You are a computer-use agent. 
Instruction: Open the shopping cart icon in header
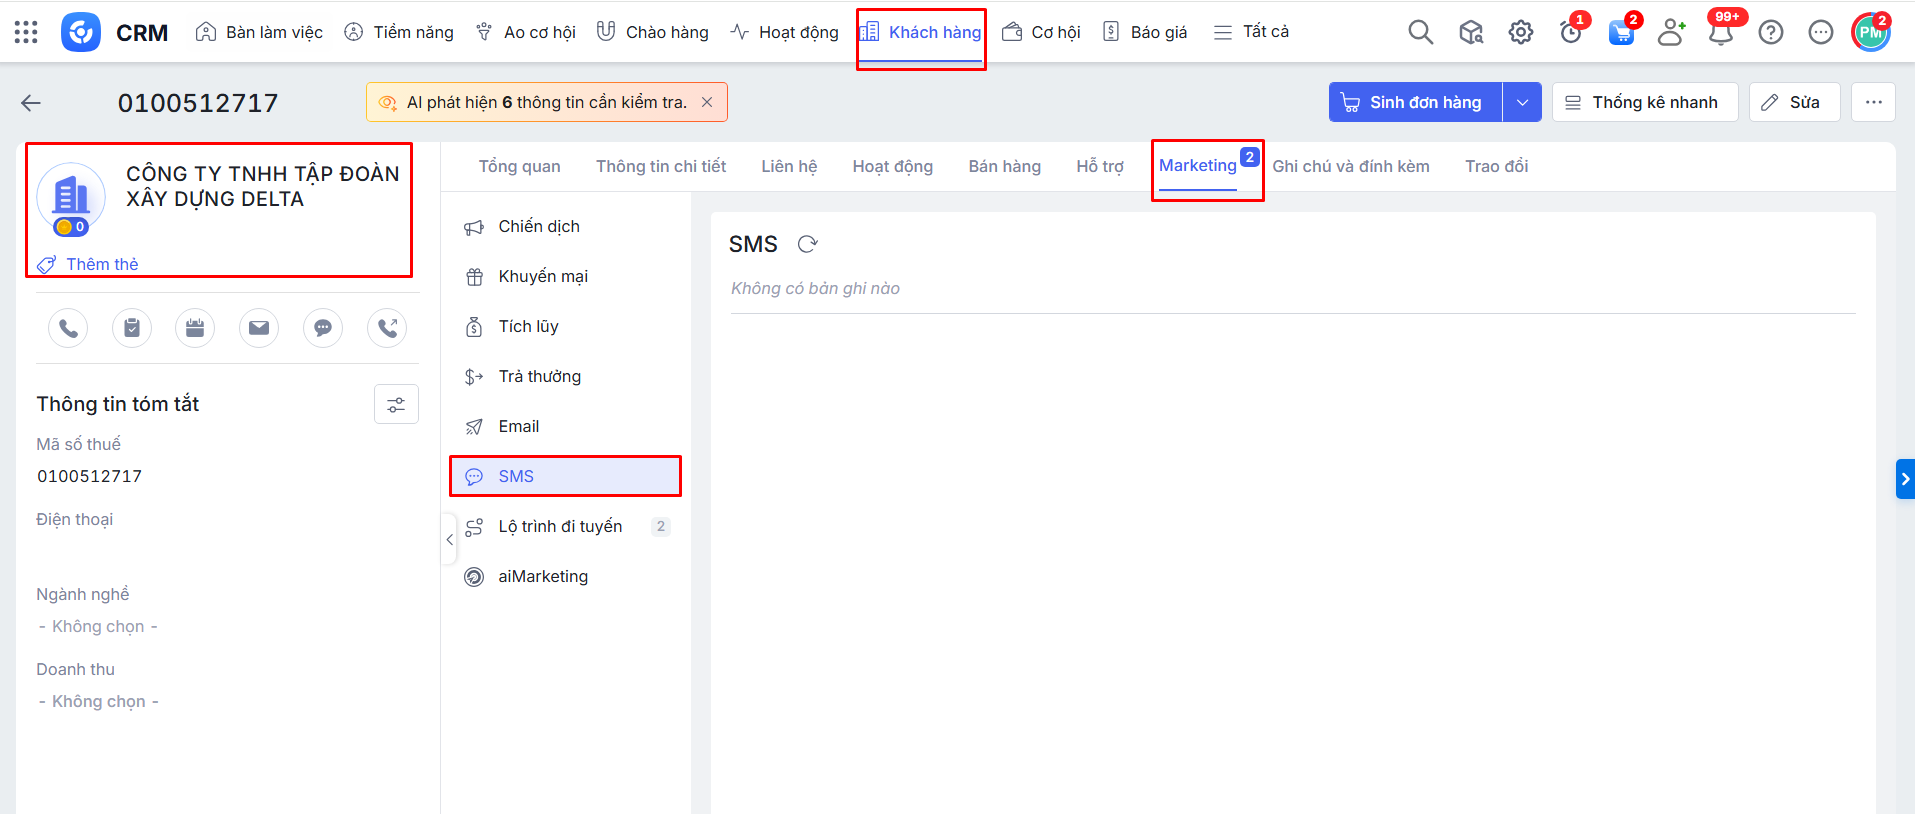1621,33
